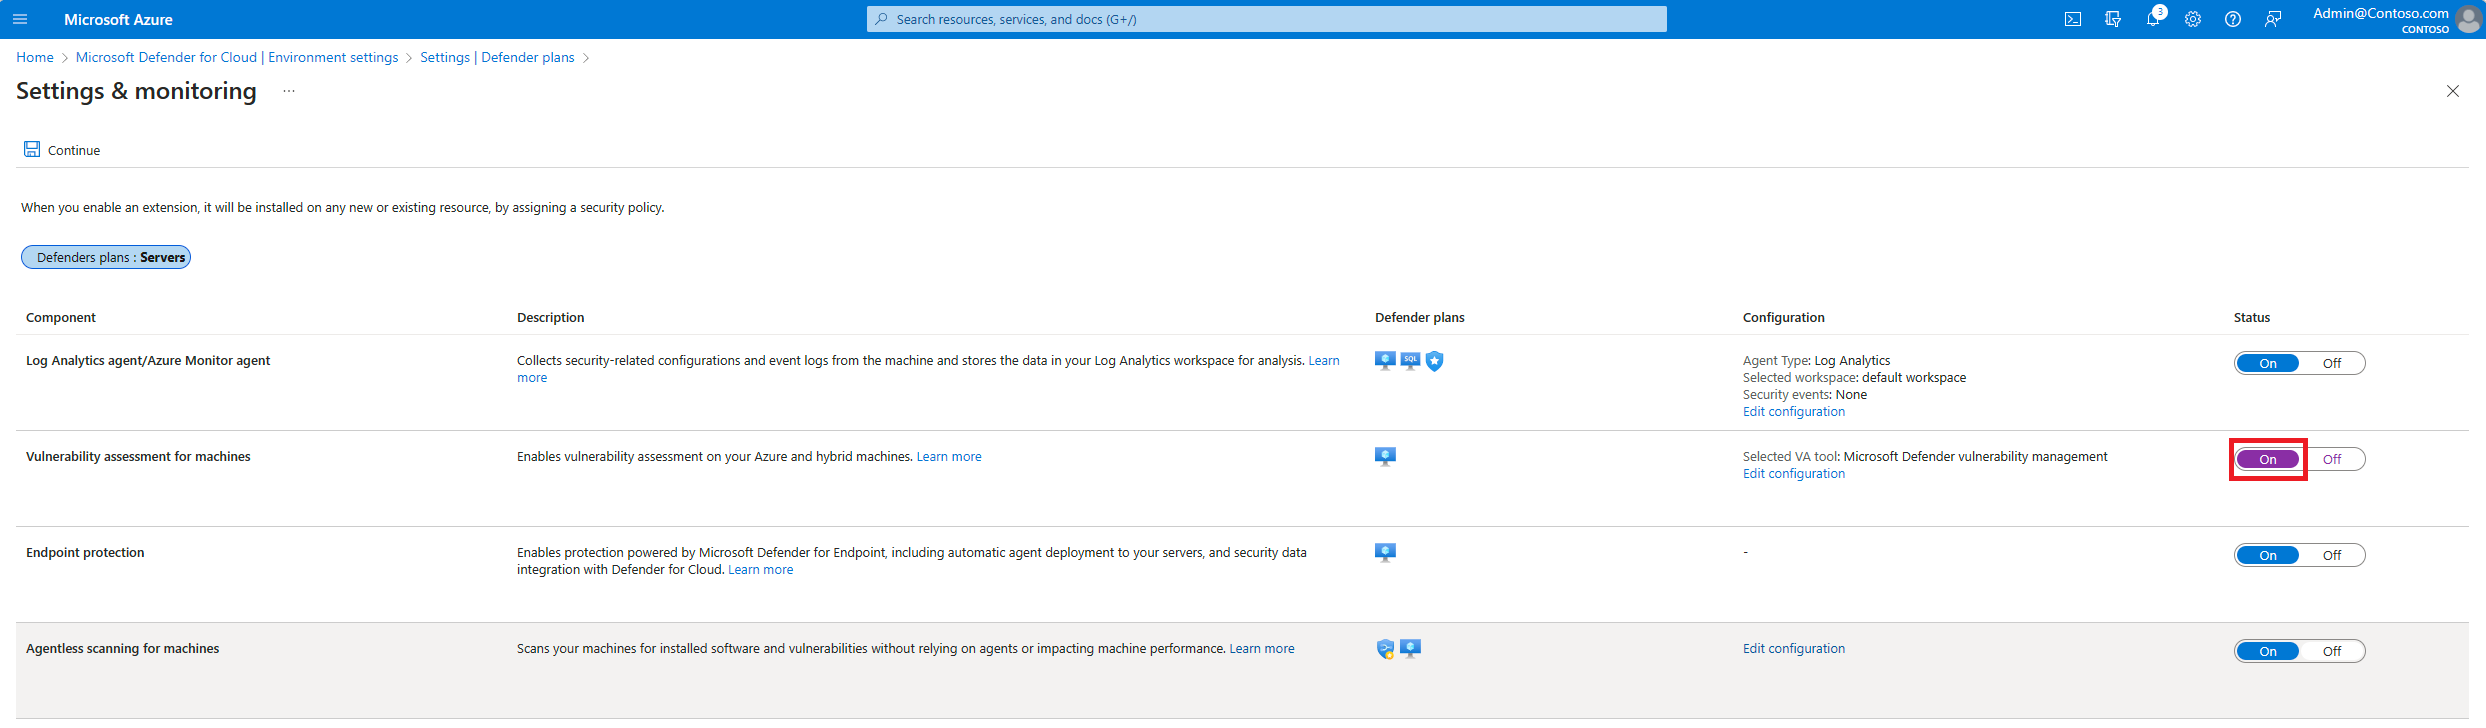Click the CSPM shield icon in Agentless scanning row
Screen dimensions: 2486x728
(1385, 649)
